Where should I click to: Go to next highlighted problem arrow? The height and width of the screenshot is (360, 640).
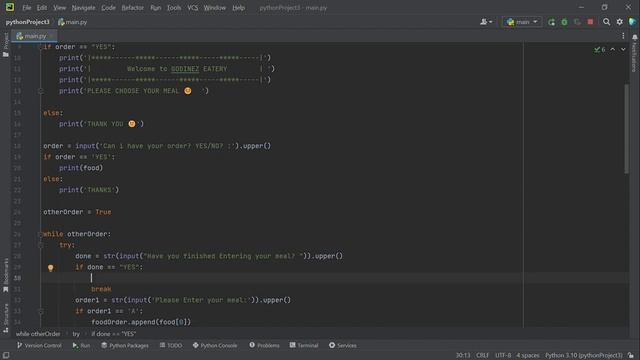(x=623, y=49)
